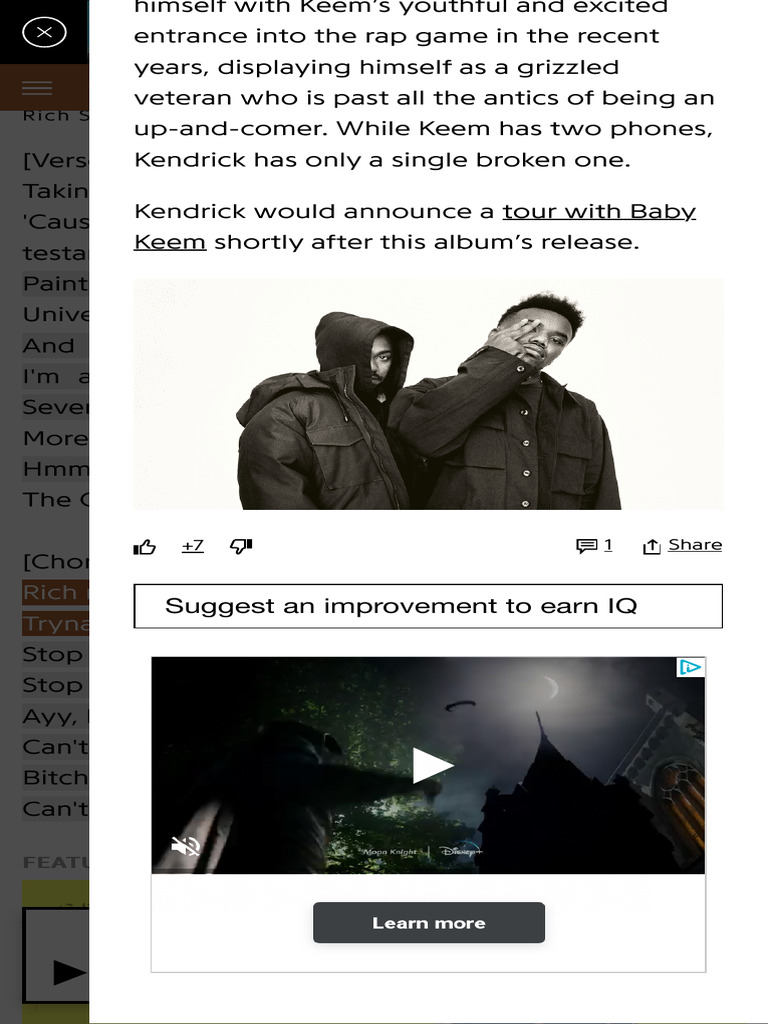Open the Kendrick and Keem photo

(x=428, y=394)
